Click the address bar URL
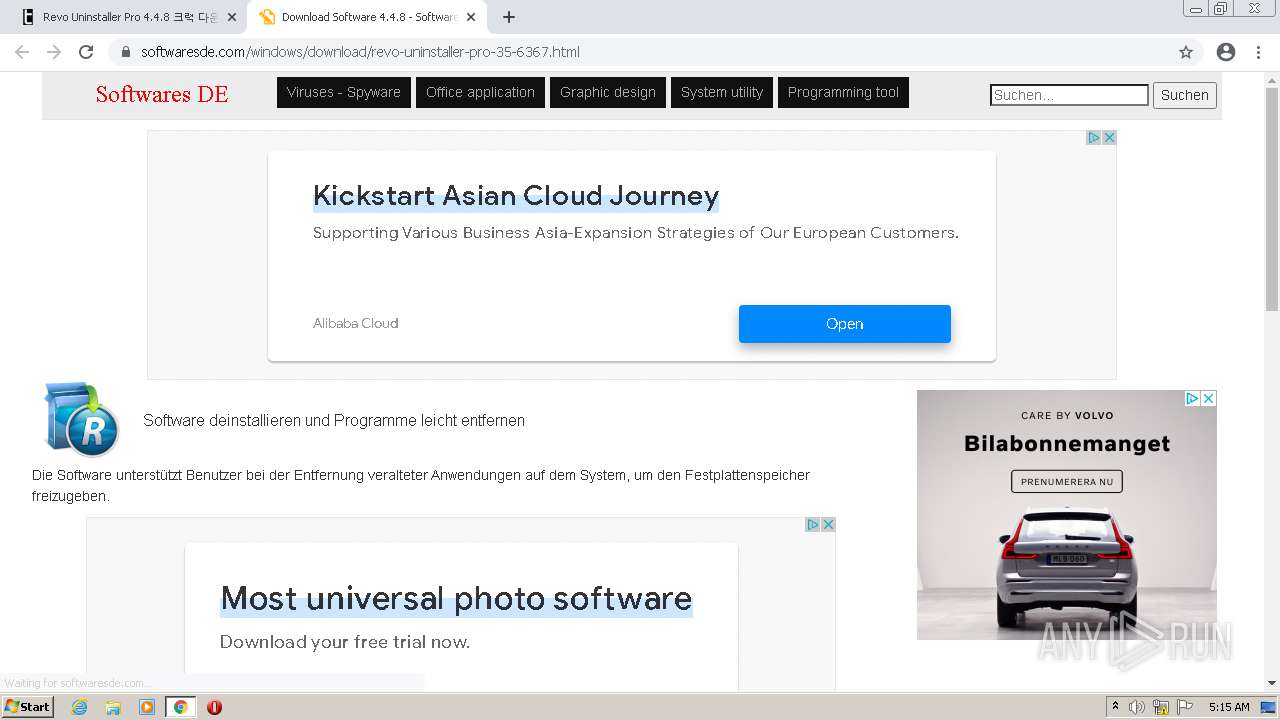This screenshot has width=1280, height=720. click(x=360, y=52)
